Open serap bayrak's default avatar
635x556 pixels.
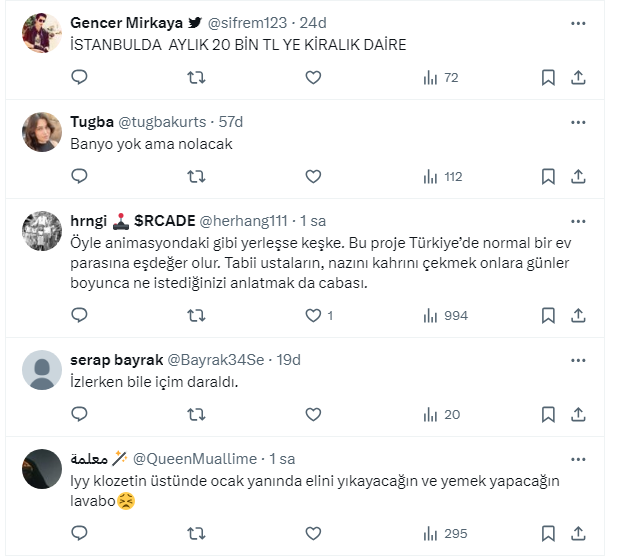42,369
